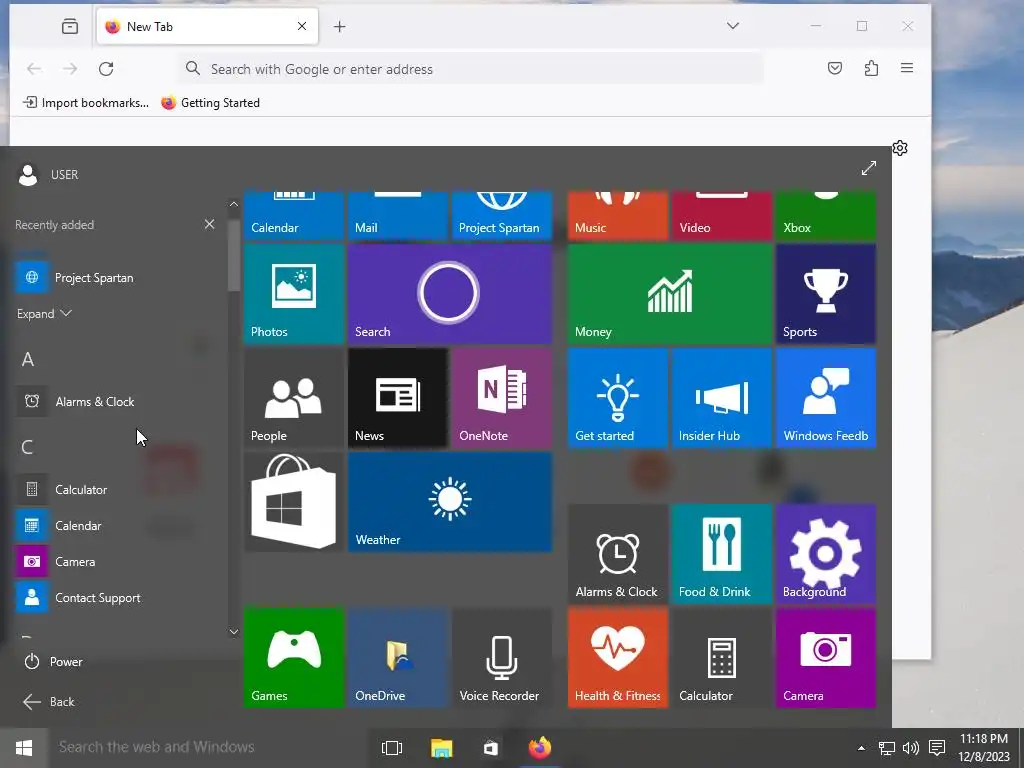The image size is (1024, 768).
Task: Open the USER account menu
Action: pyautogui.click(x=48, y=174)
